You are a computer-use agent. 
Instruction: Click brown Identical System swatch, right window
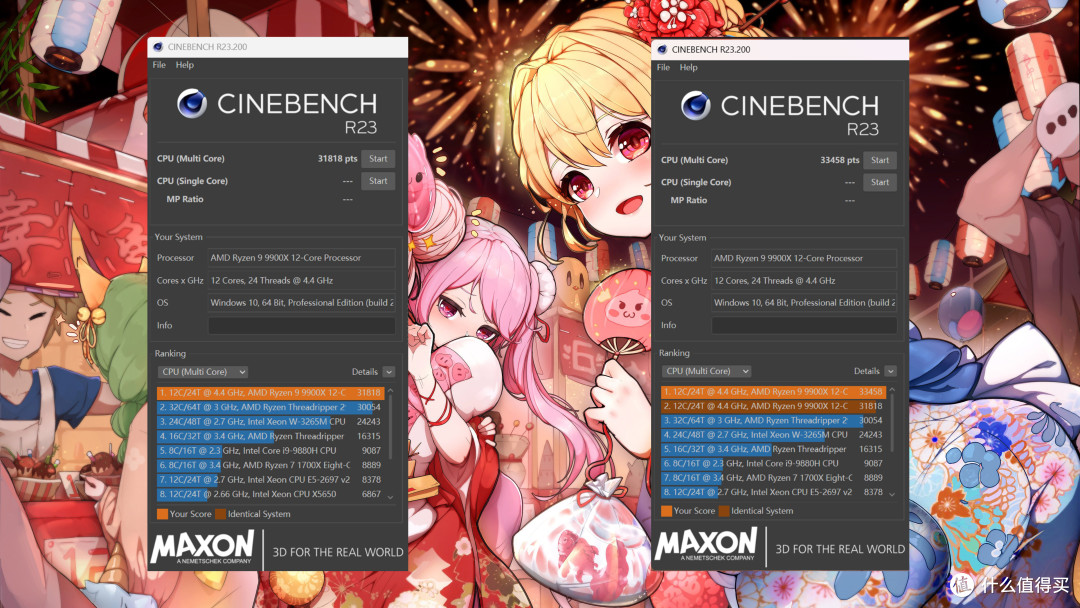[724, 511]
